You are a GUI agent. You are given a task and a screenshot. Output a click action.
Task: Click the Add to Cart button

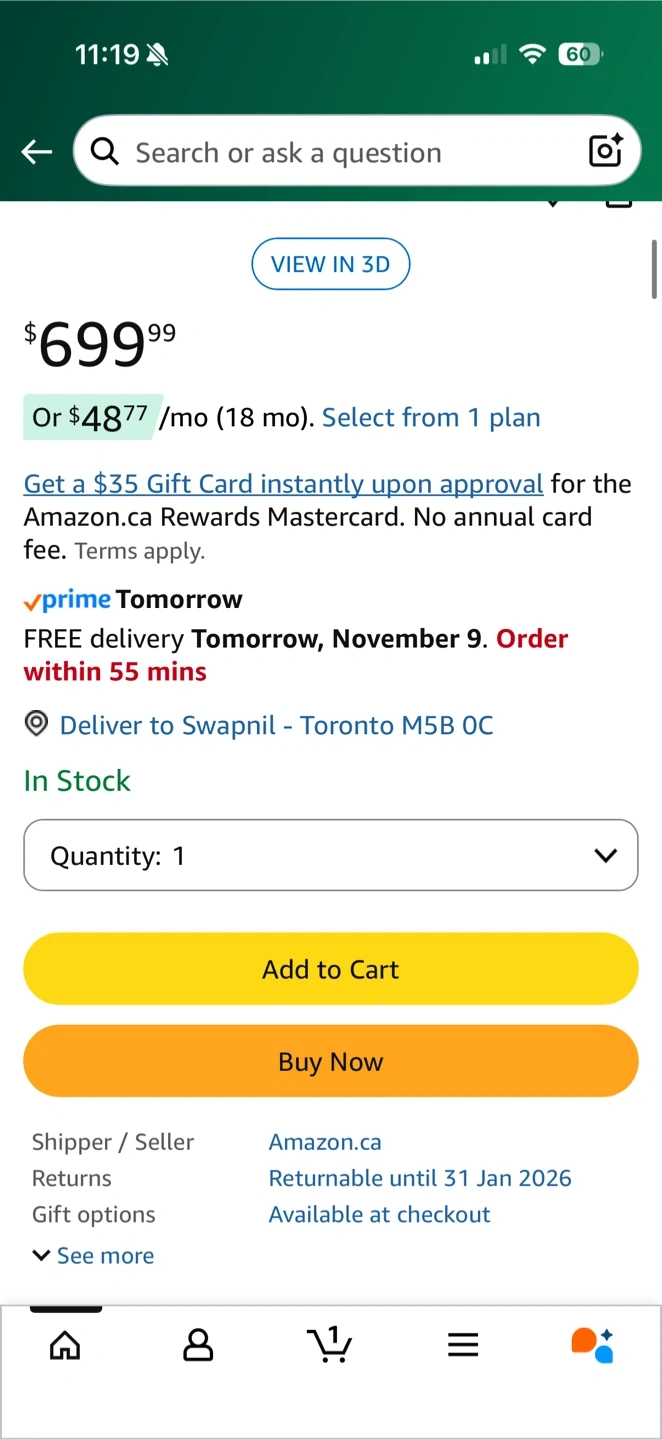[331, 969]
